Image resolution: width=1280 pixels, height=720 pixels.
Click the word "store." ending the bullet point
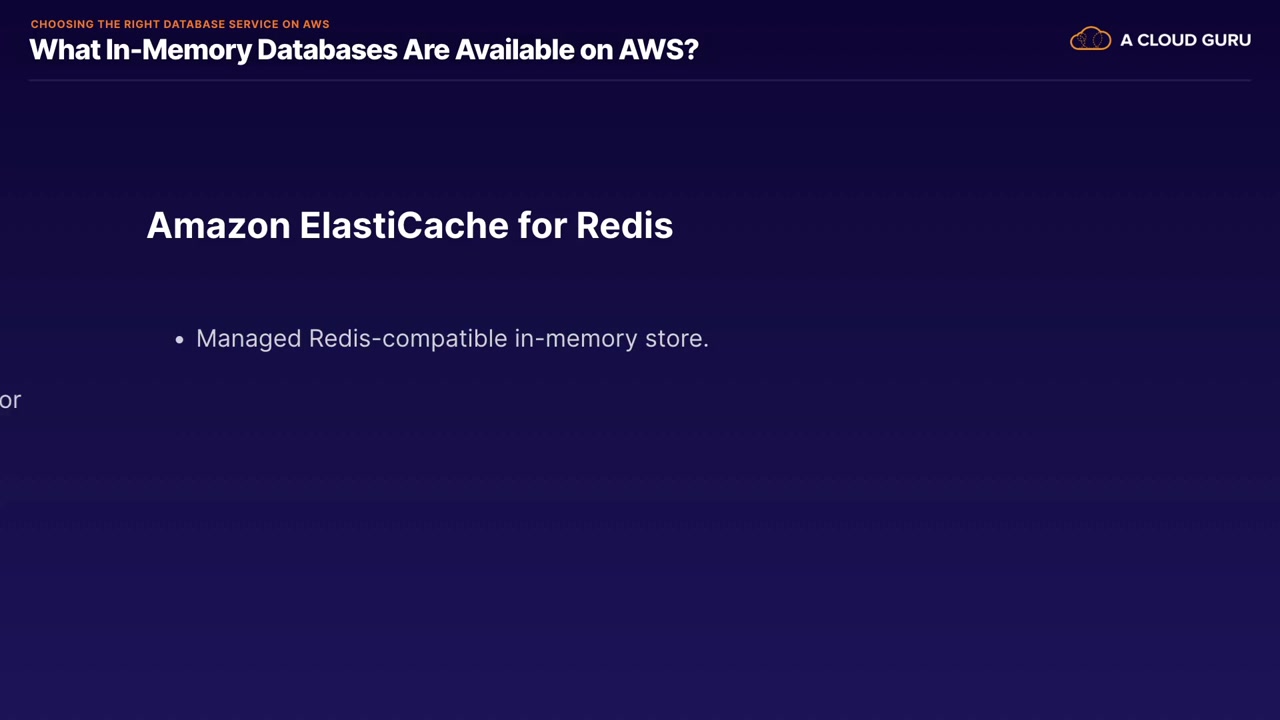[677, 338]
